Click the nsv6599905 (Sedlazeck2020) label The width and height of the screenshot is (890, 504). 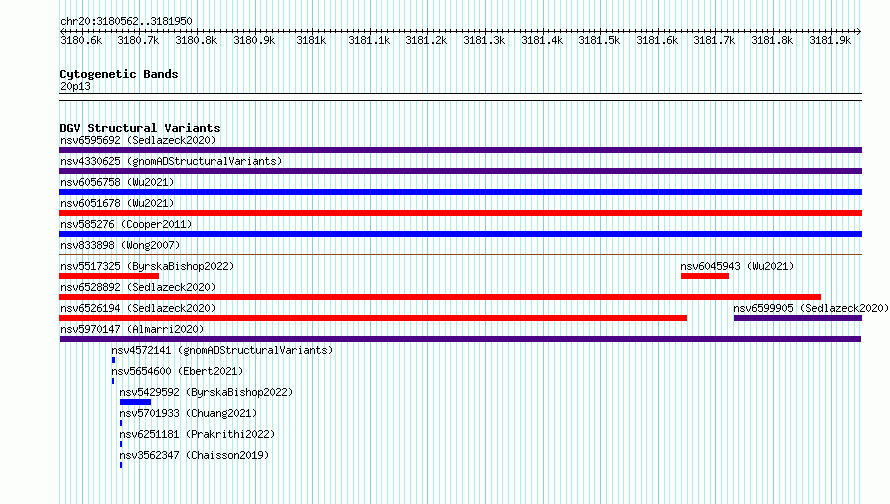click(811, 308)
